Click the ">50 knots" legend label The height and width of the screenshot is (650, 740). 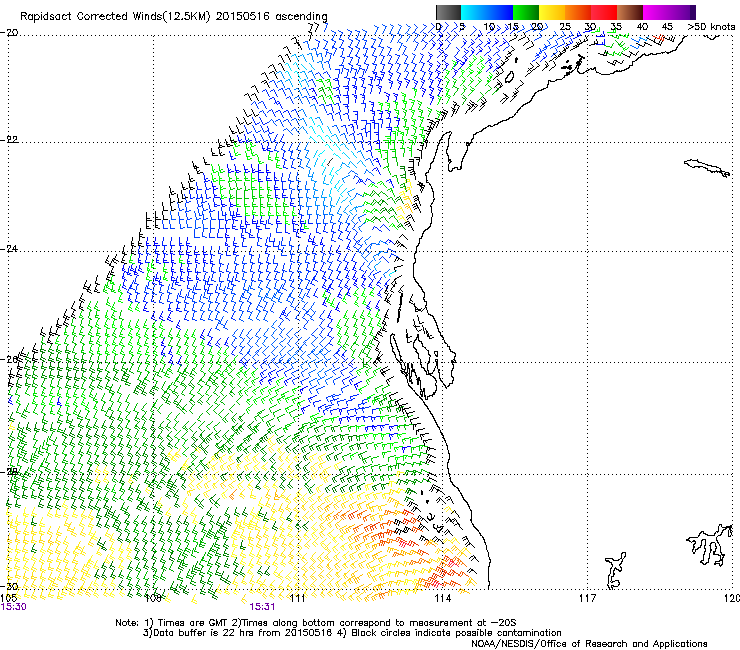pos(711,27)
